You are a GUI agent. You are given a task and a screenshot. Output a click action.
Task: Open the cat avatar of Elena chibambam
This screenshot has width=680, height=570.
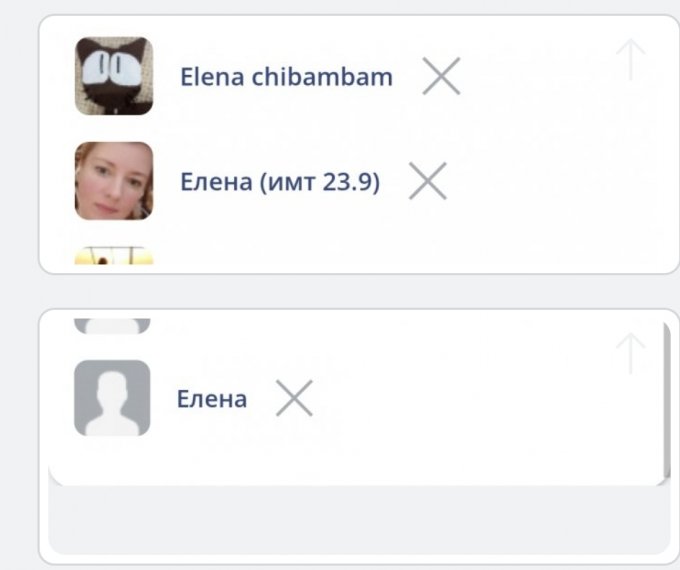pos(114,76)
